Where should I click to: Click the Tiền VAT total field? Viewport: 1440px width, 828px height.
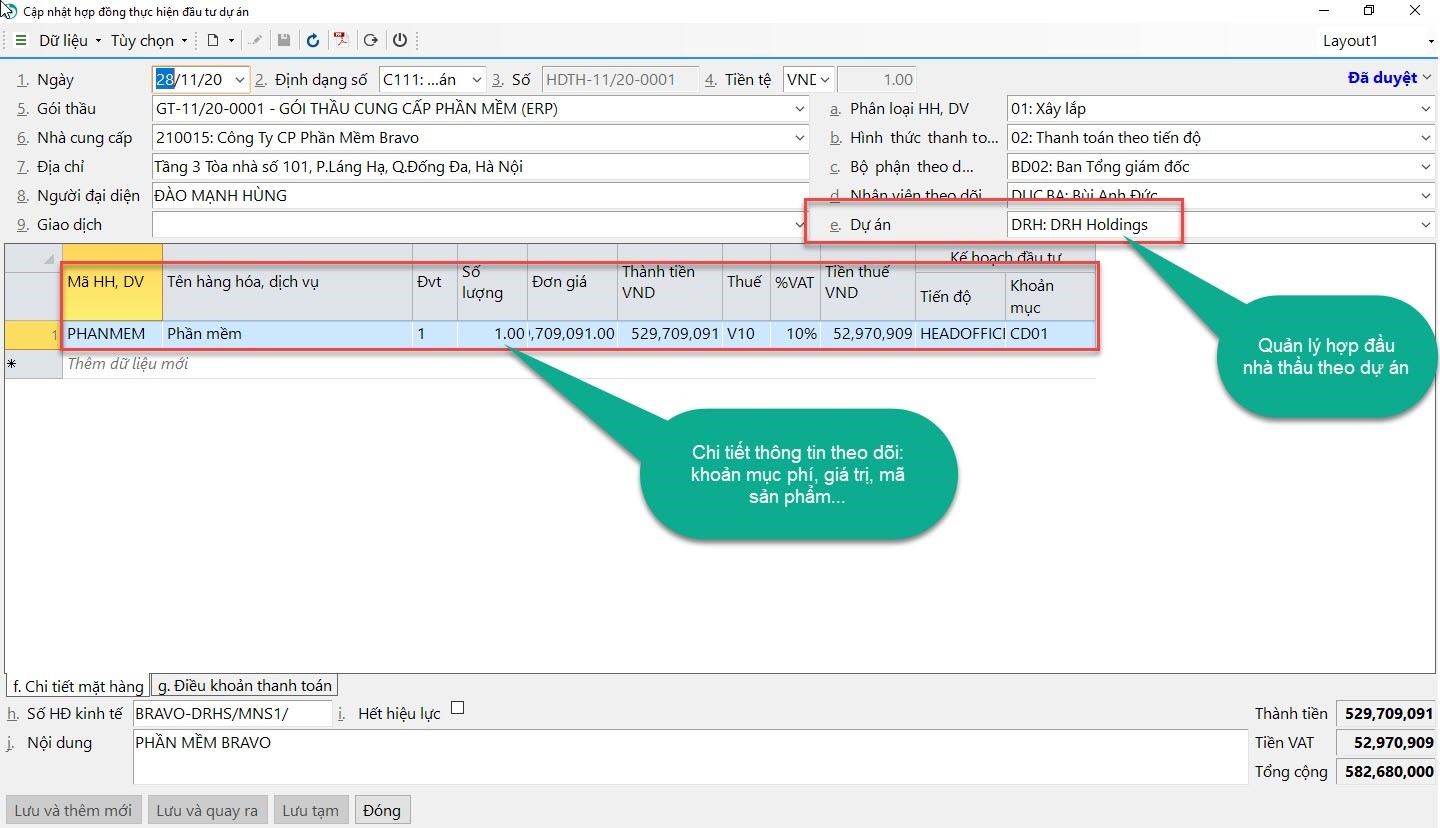(1386, 743)
